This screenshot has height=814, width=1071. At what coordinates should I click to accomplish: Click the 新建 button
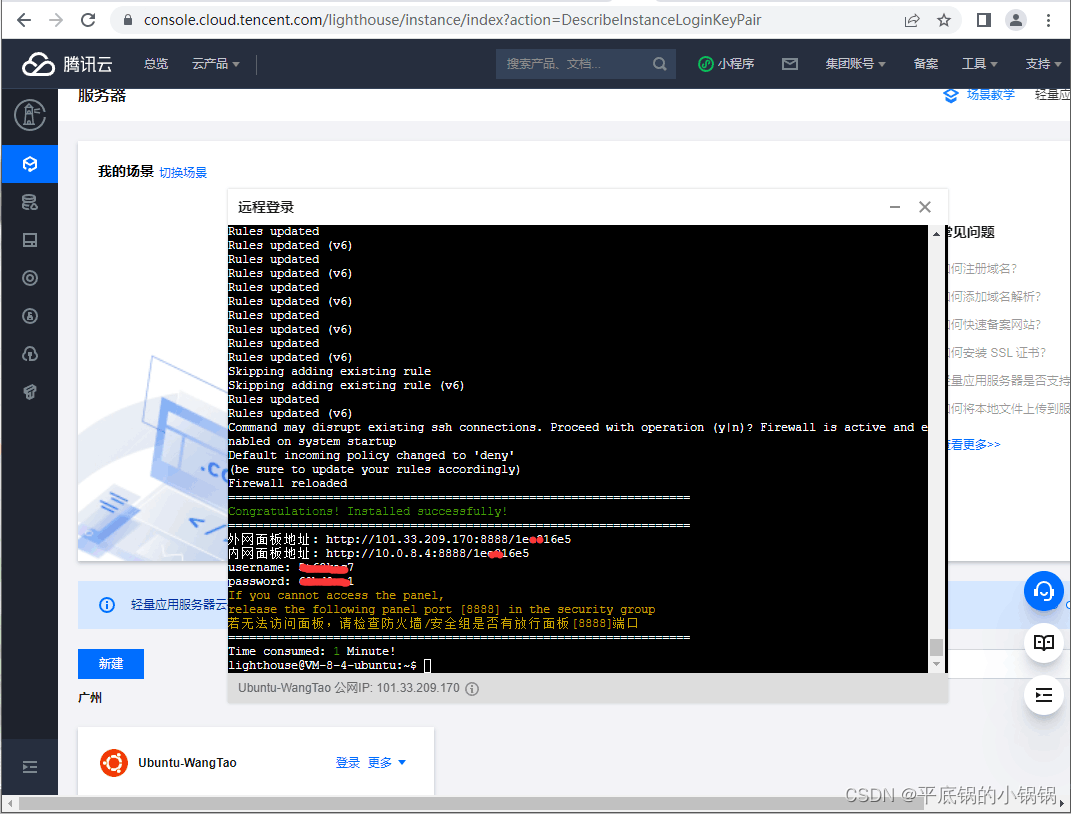tap(111, 664)
